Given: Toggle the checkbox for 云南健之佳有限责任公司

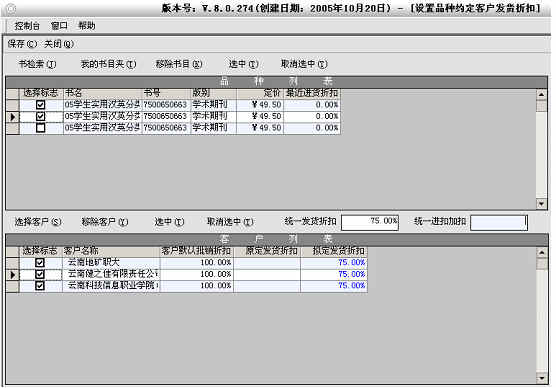Looking at the screenshot, I should pyautogui.click(x=40, y=274).
